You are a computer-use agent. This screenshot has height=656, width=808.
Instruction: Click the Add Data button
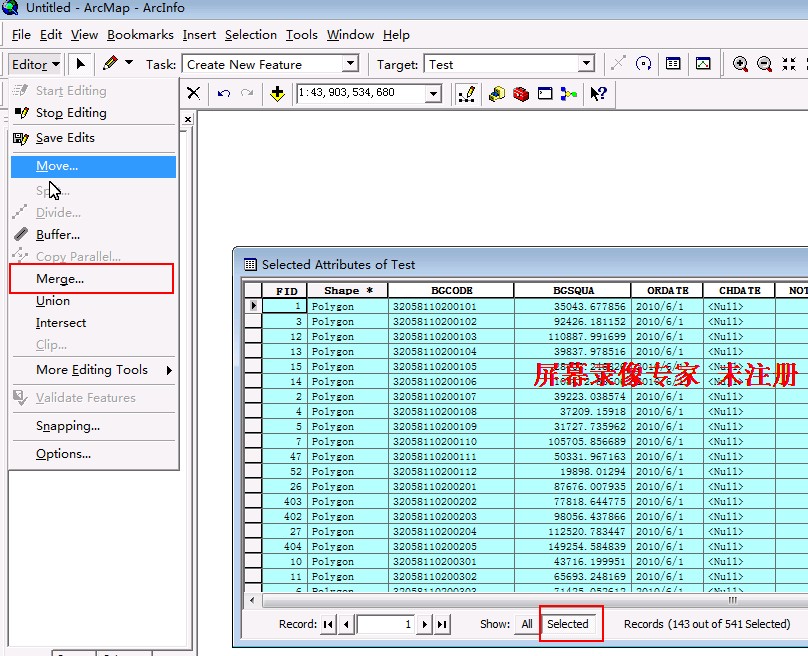(x=277, y=94)
